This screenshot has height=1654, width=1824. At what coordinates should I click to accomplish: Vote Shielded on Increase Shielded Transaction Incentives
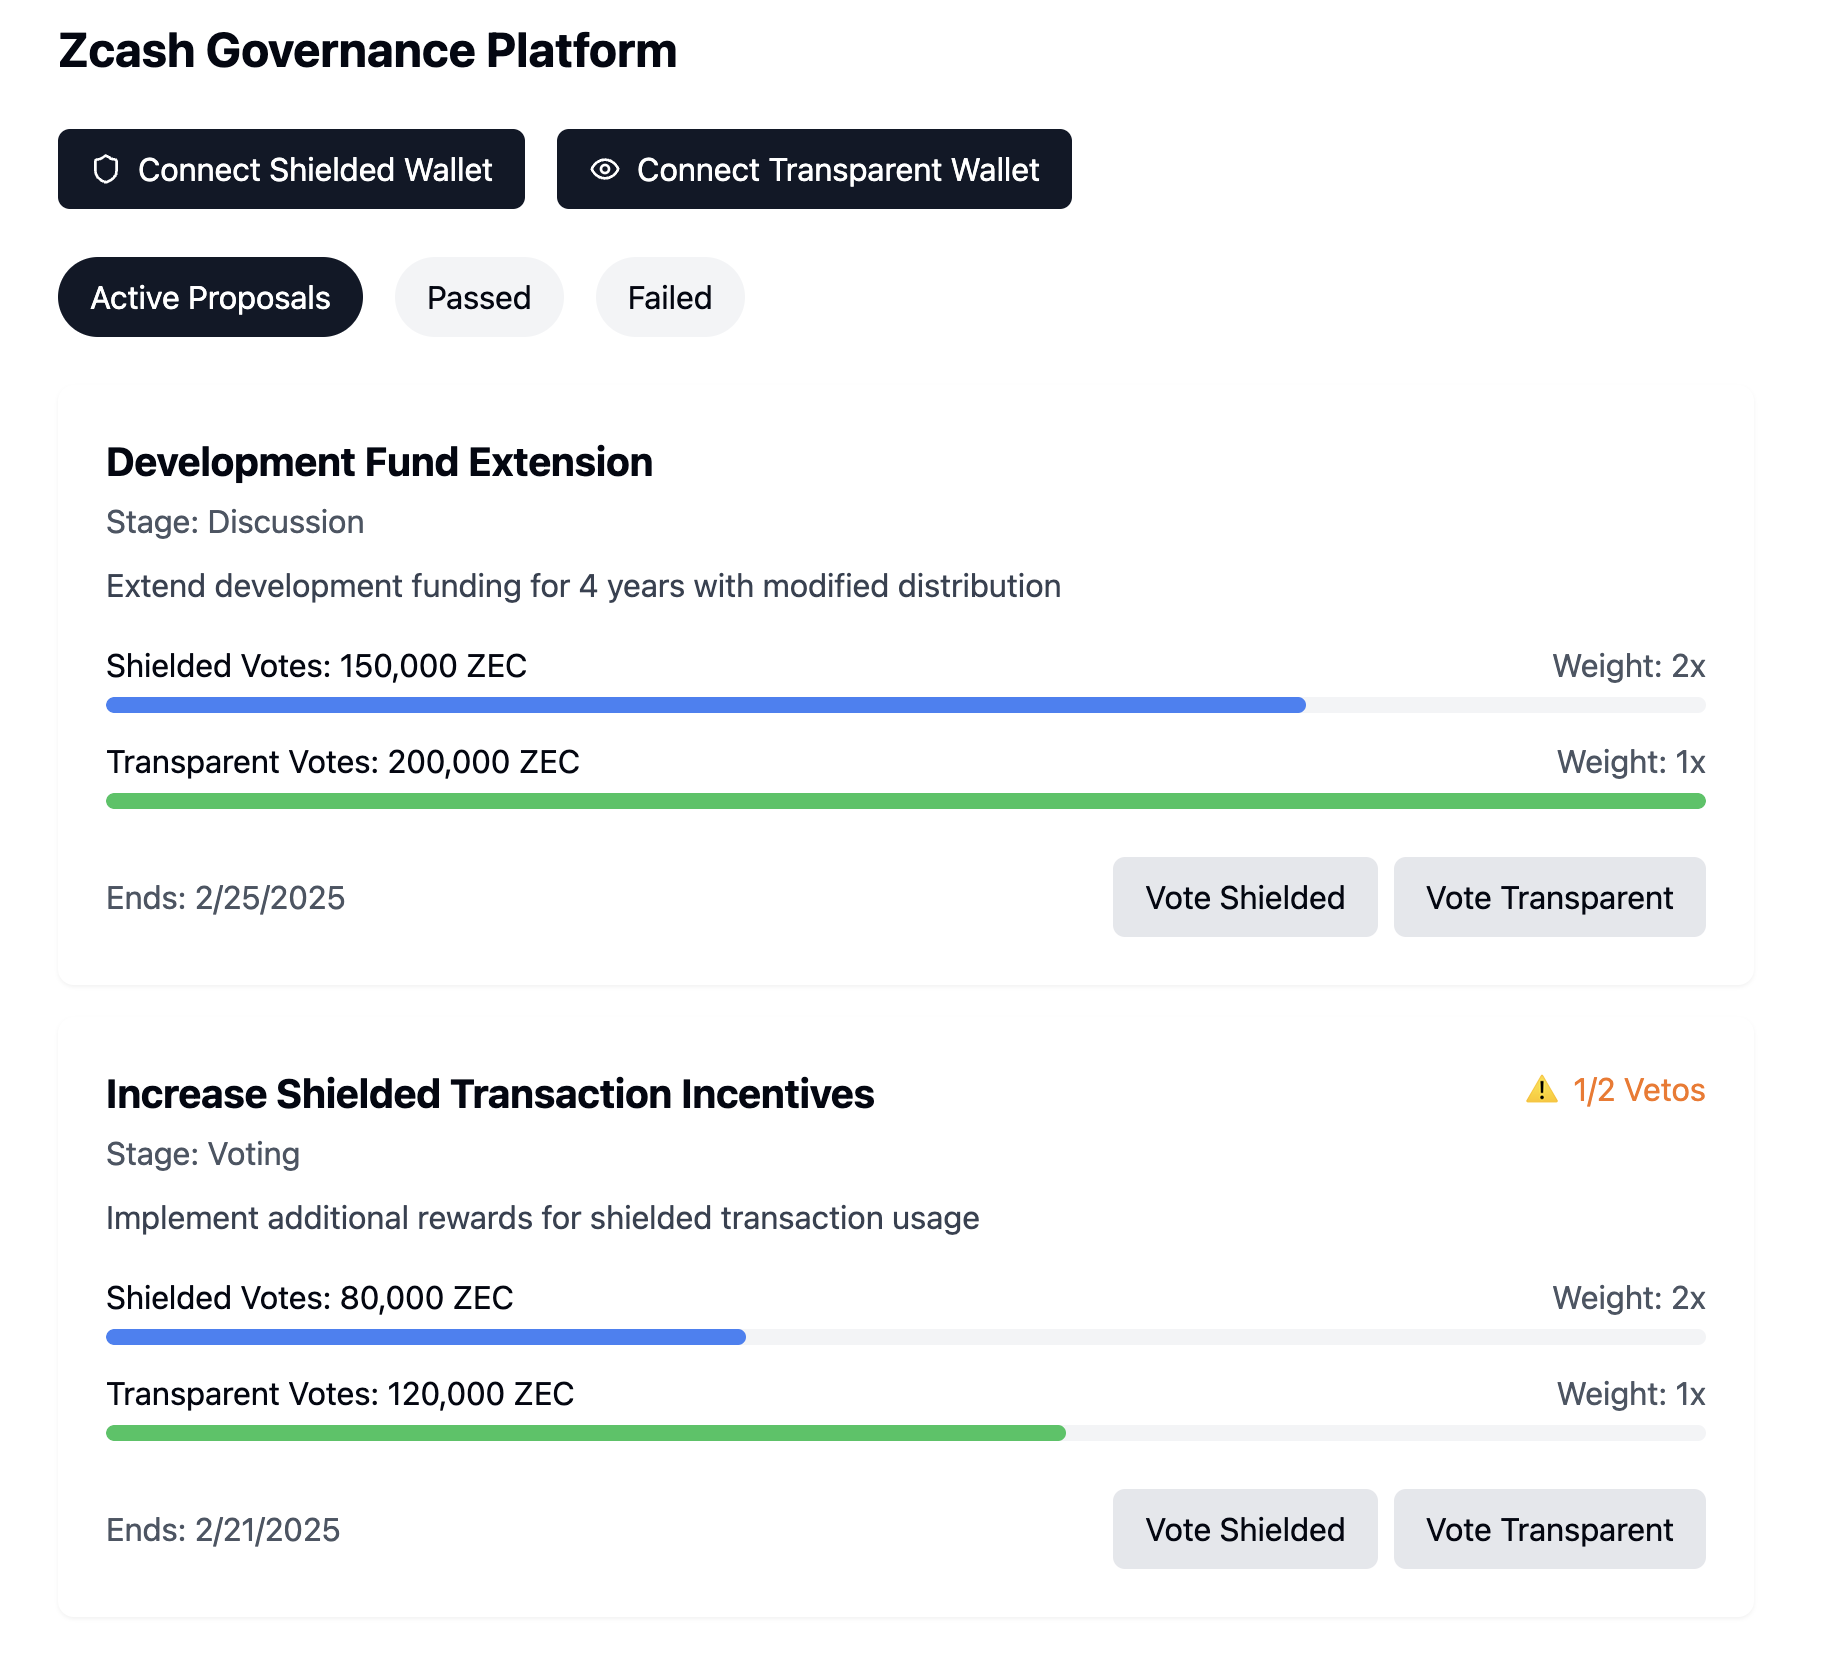tap(1244, 1529)
